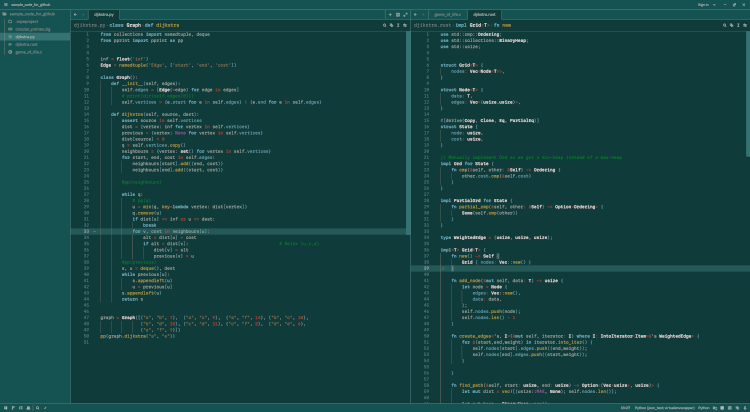Screen dimensions: 750x412
Task: Click 'type WeightedEdge' line in dijkstra.rust
Action: [x=496, y=237]
